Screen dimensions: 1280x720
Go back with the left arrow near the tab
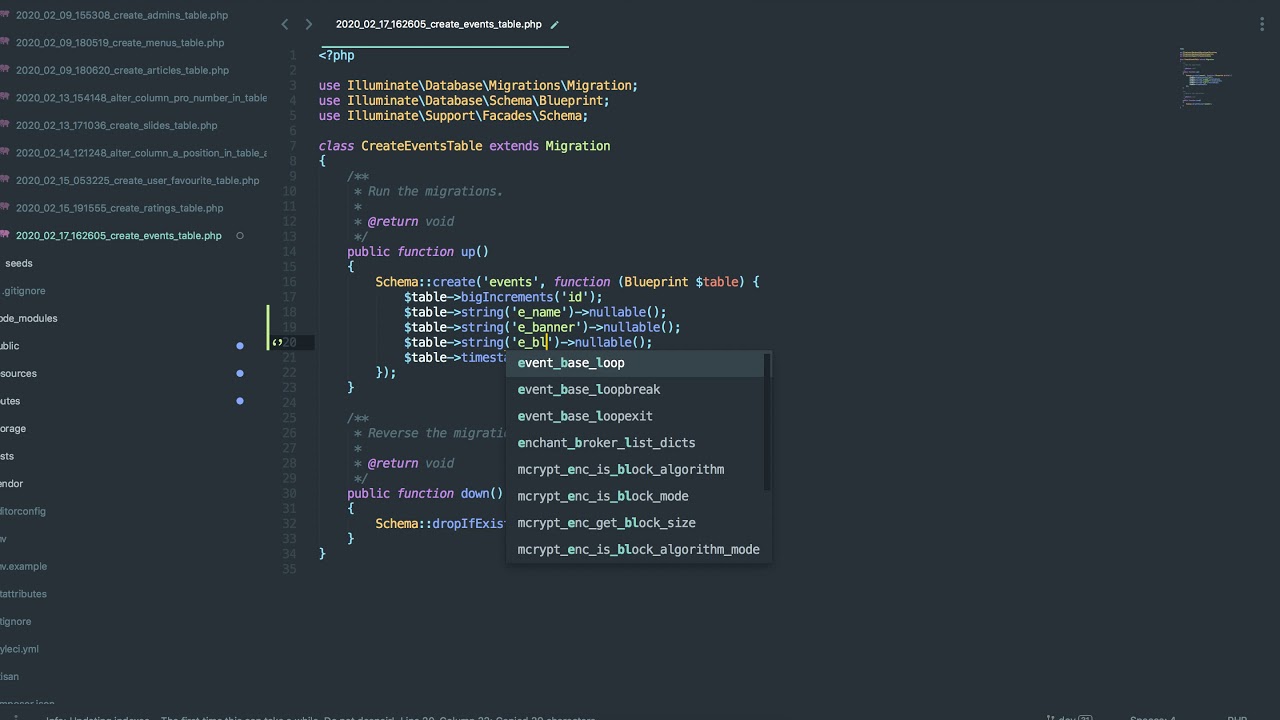[x=285, y=24]
